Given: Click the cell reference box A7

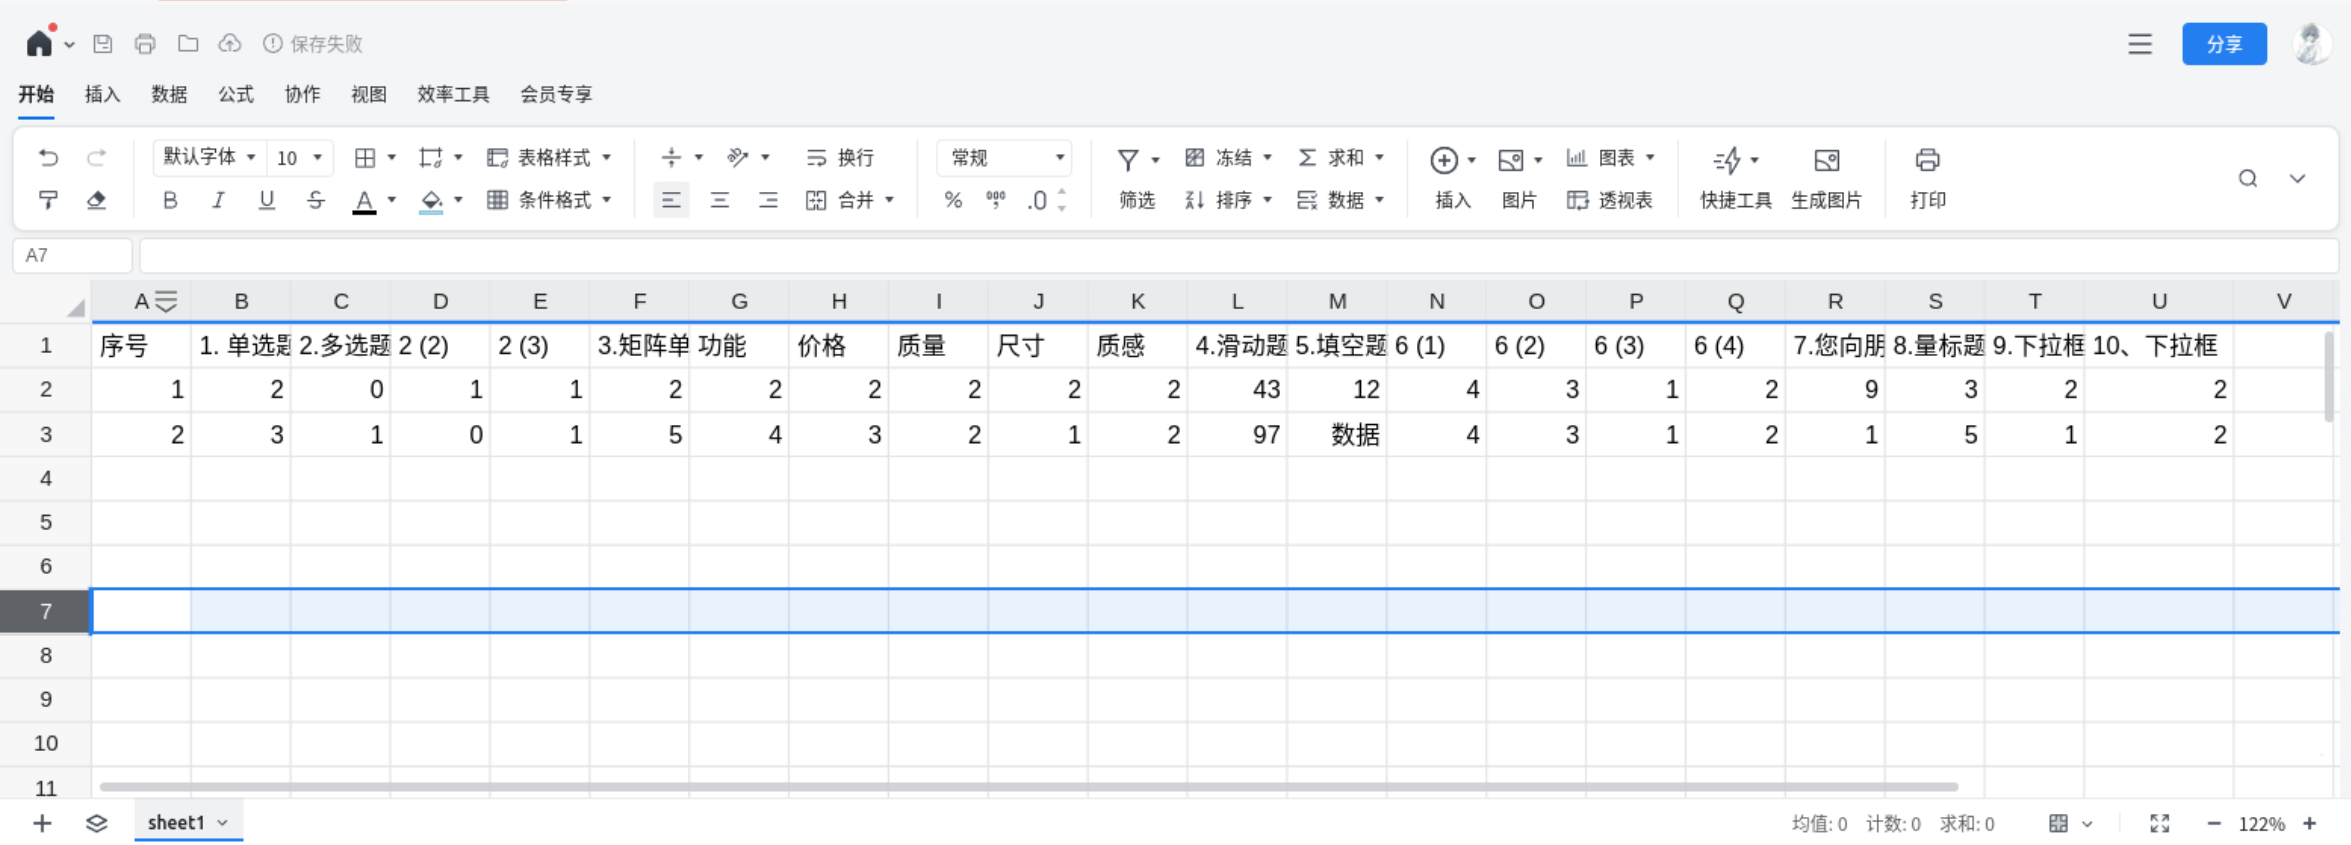Looking at the screenshot, I should click(73, 256).
